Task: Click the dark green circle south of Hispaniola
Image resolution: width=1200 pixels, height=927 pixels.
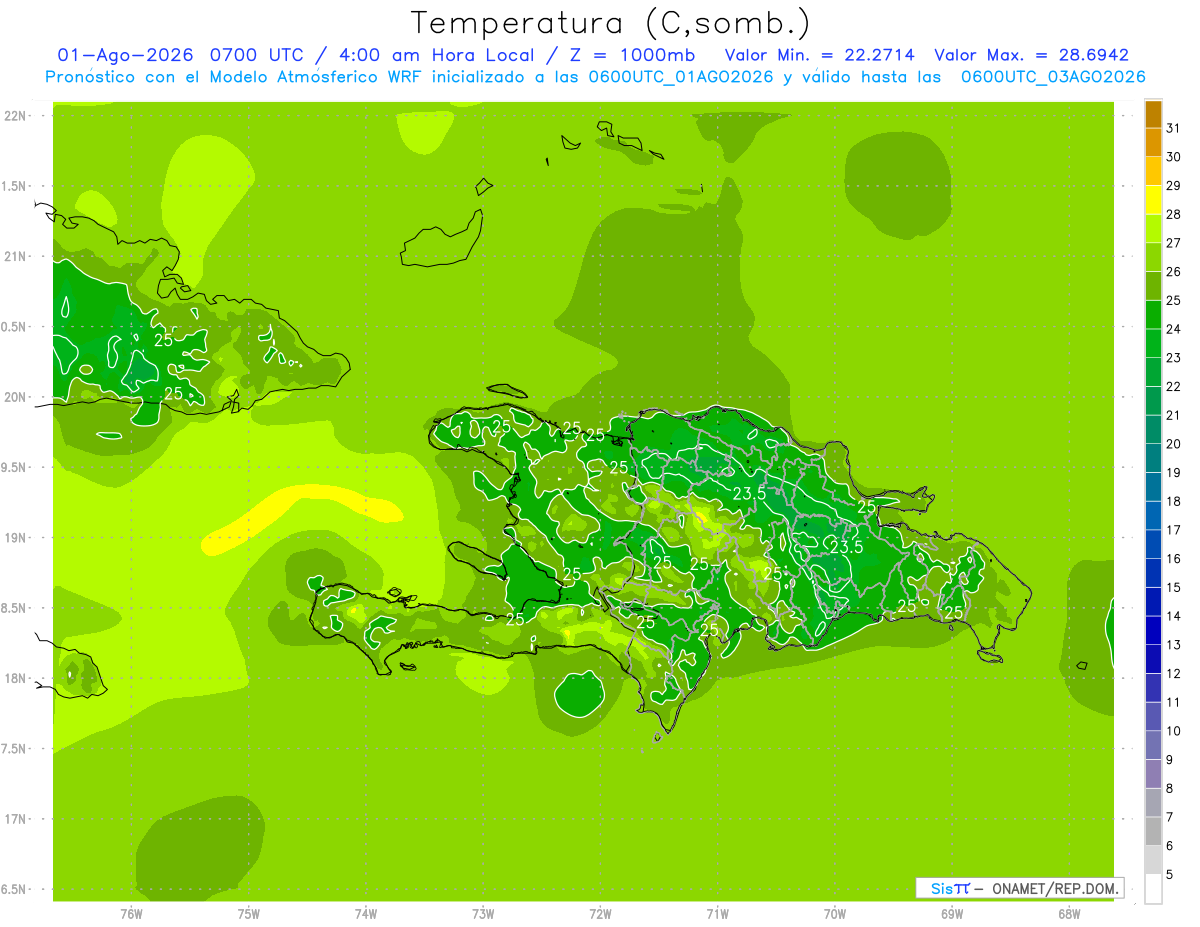Action: [x=579, y=694]
